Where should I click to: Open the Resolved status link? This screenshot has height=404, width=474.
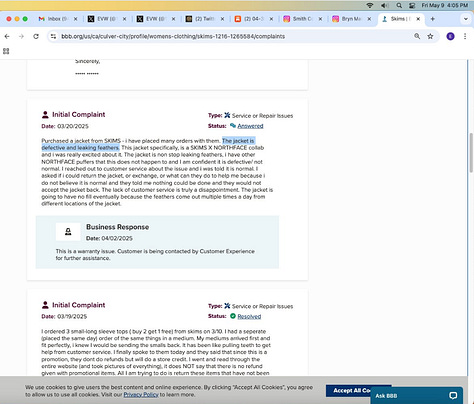click(x=249, y=316)
